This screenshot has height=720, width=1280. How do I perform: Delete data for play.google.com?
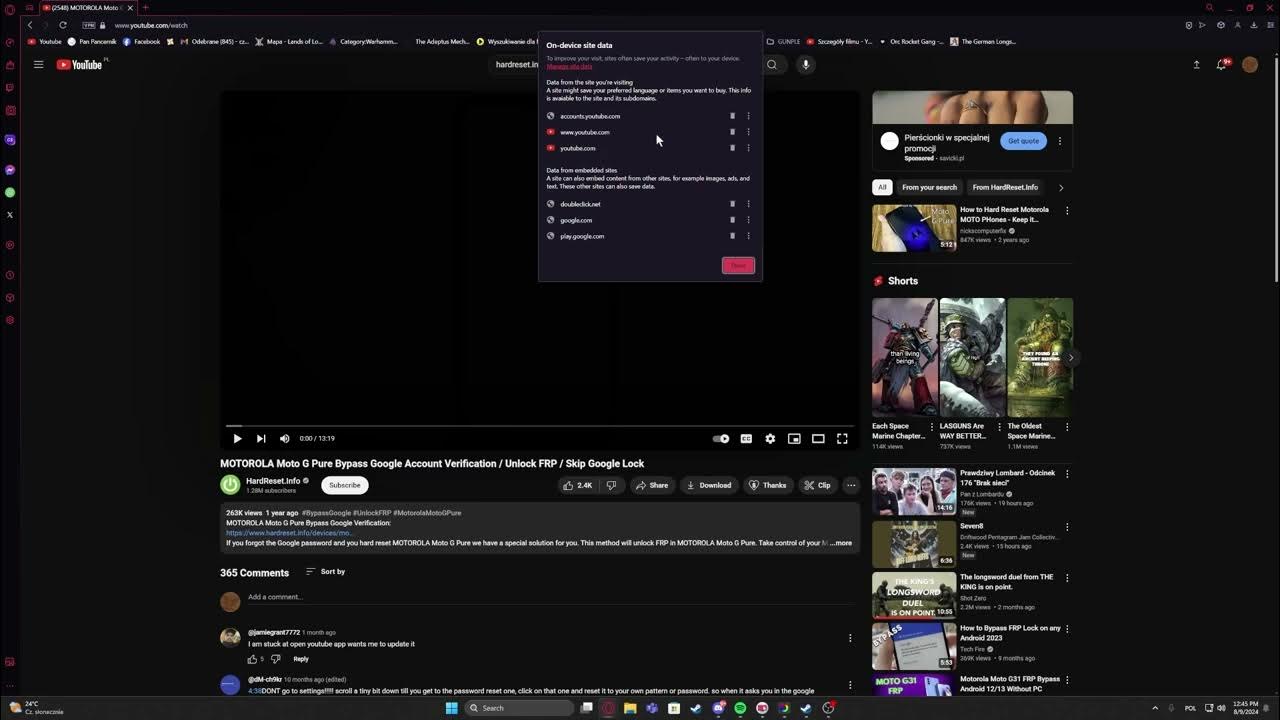click(x=732, y=236)
